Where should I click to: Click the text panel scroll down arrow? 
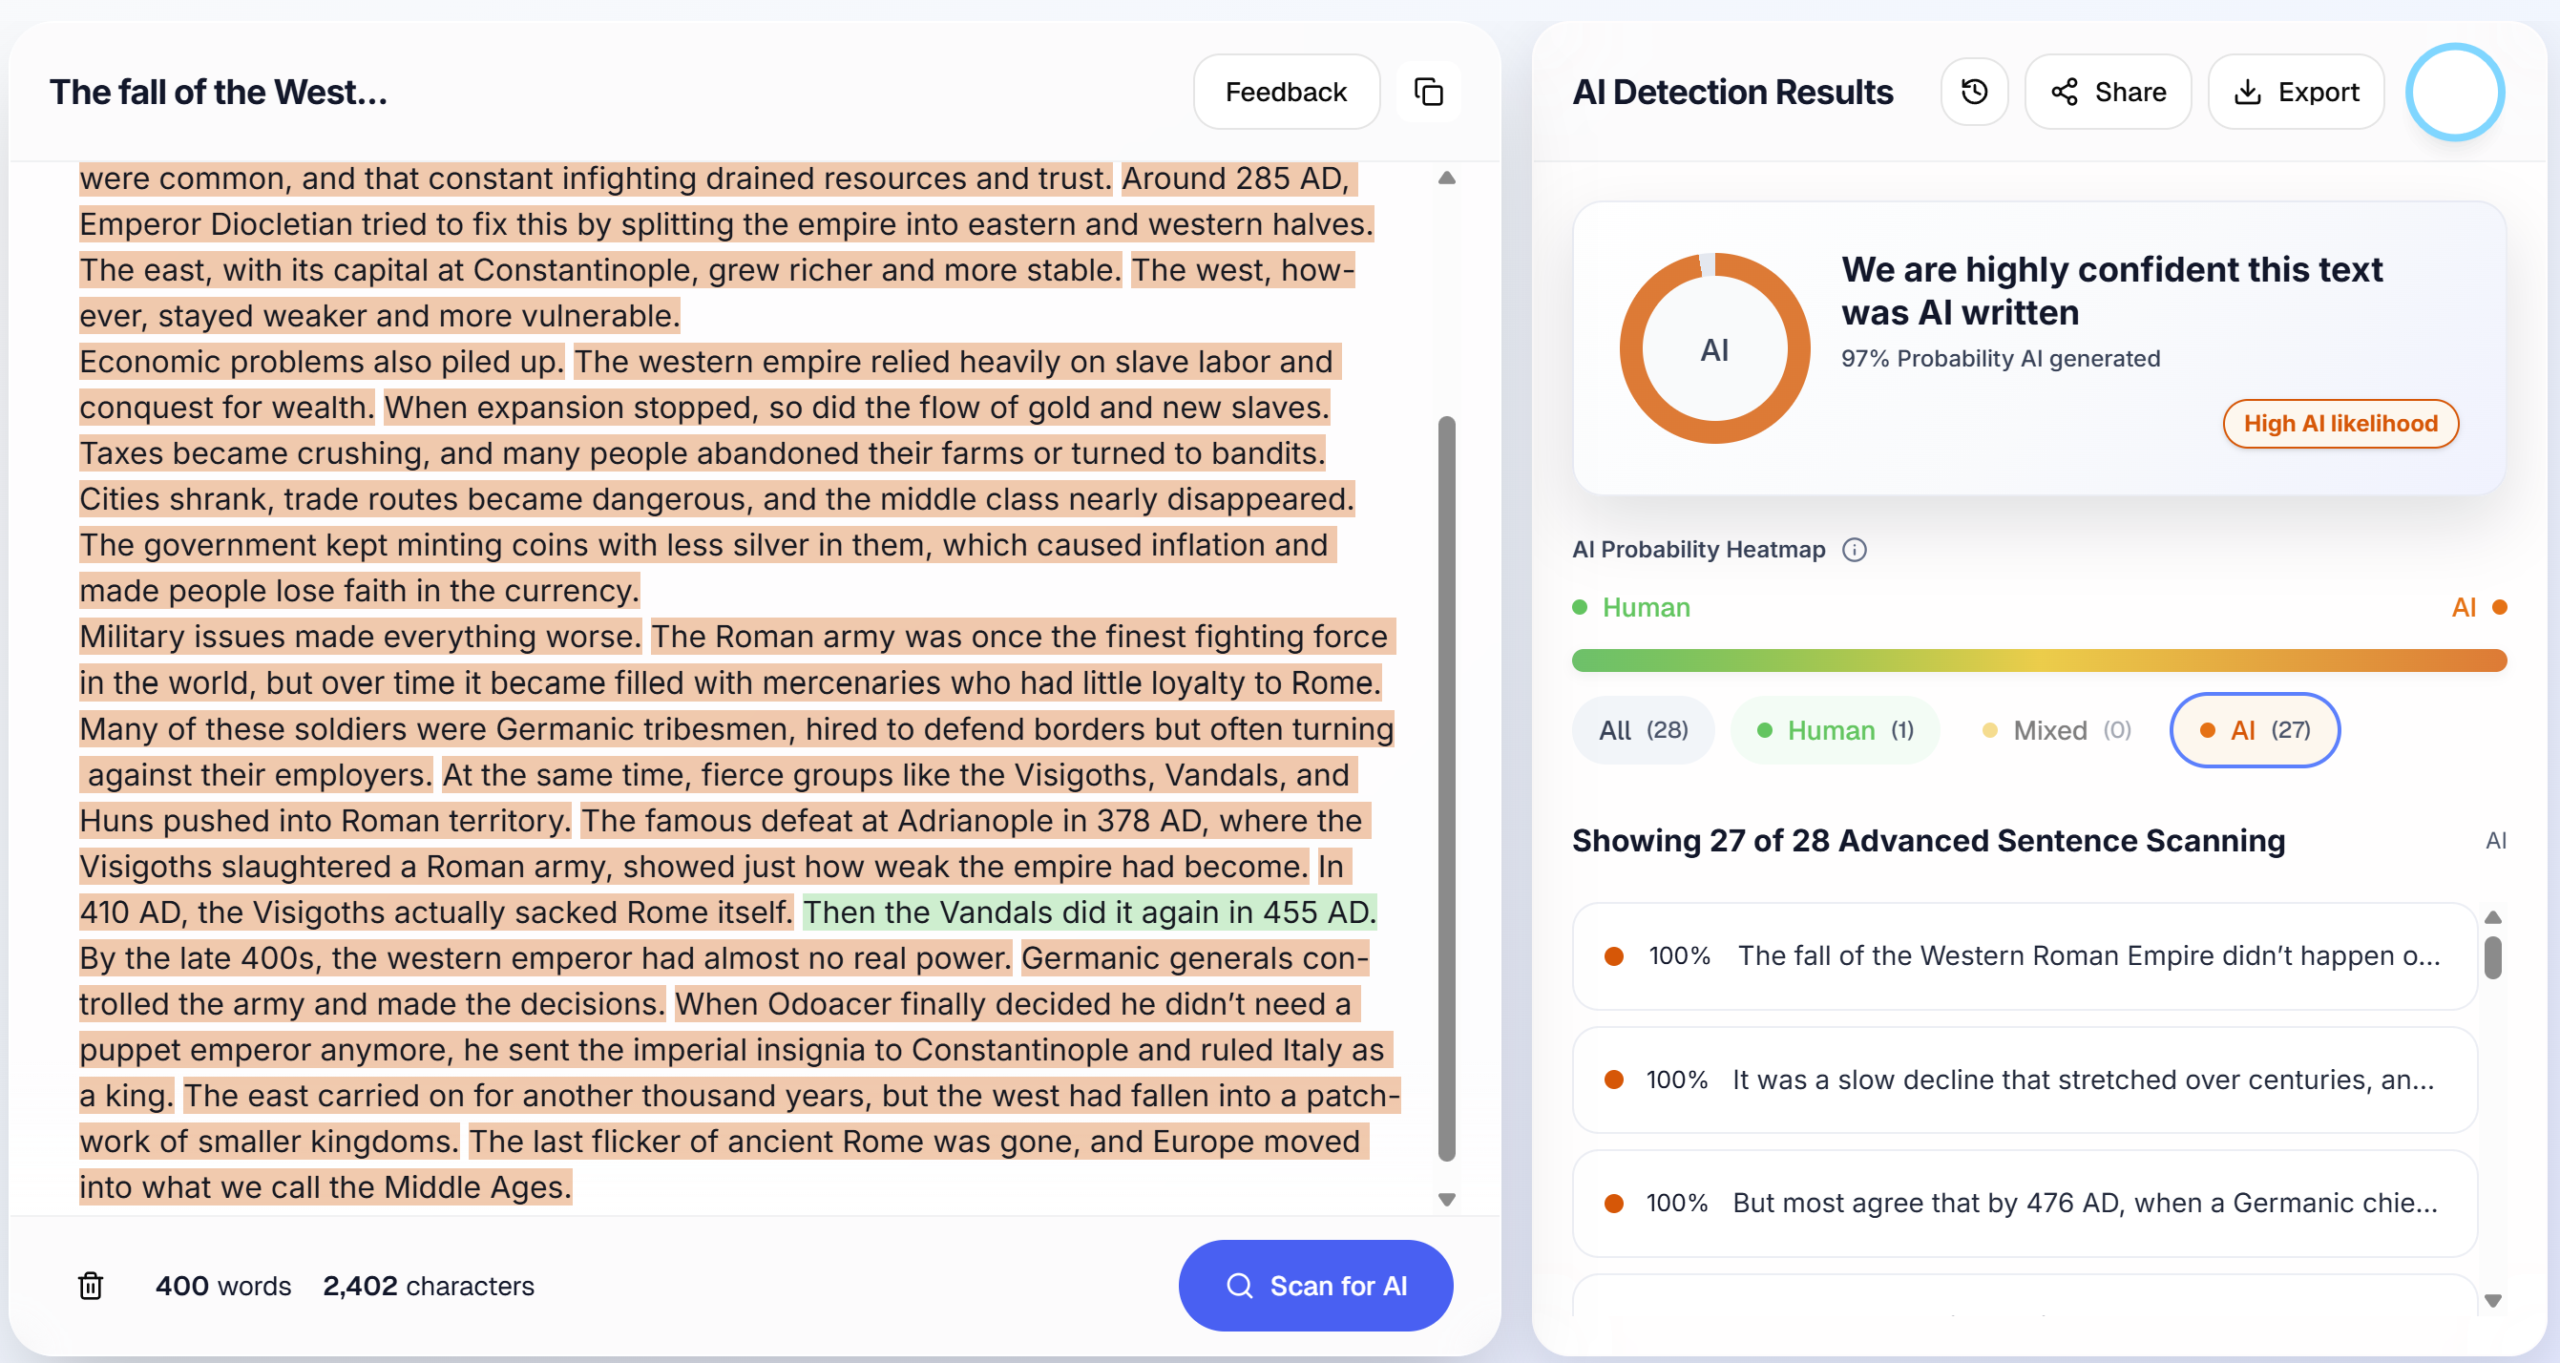[1446, 1199]
